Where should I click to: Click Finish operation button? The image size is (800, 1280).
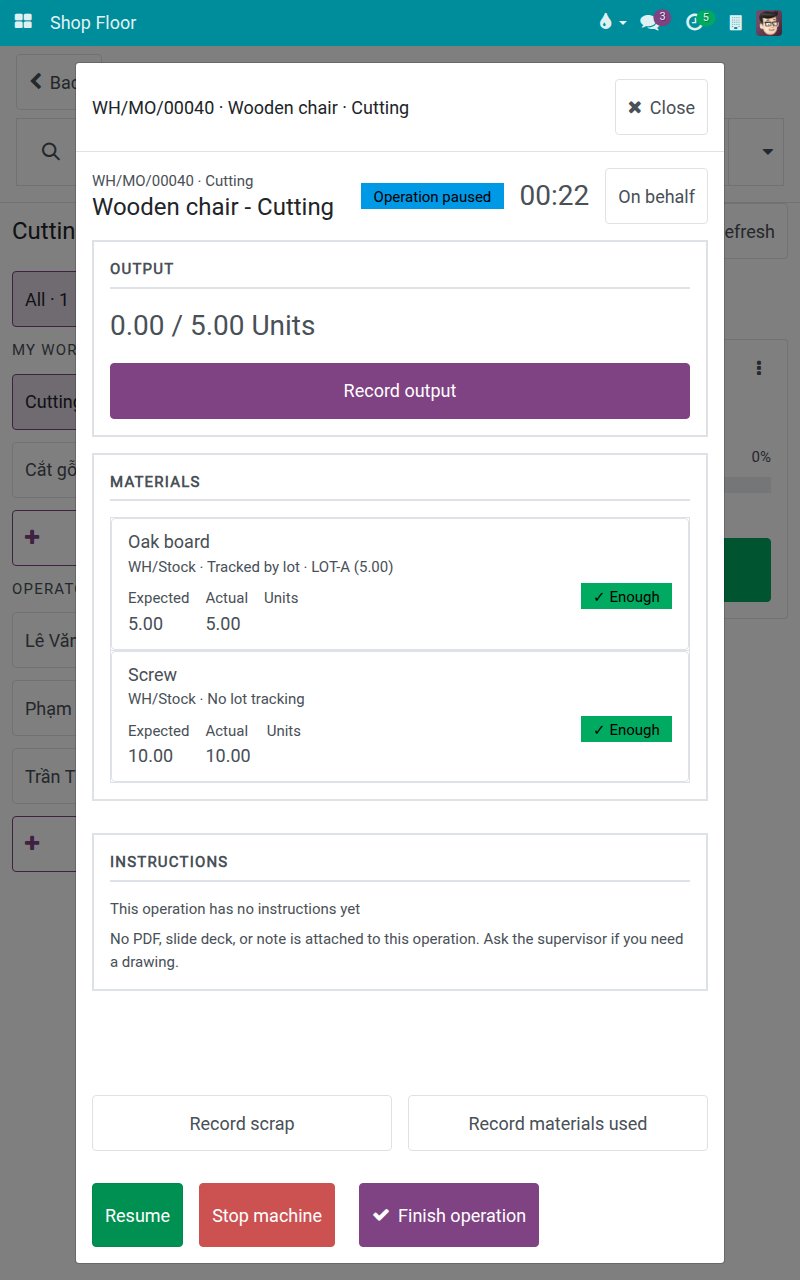(x=449, y=1215)
